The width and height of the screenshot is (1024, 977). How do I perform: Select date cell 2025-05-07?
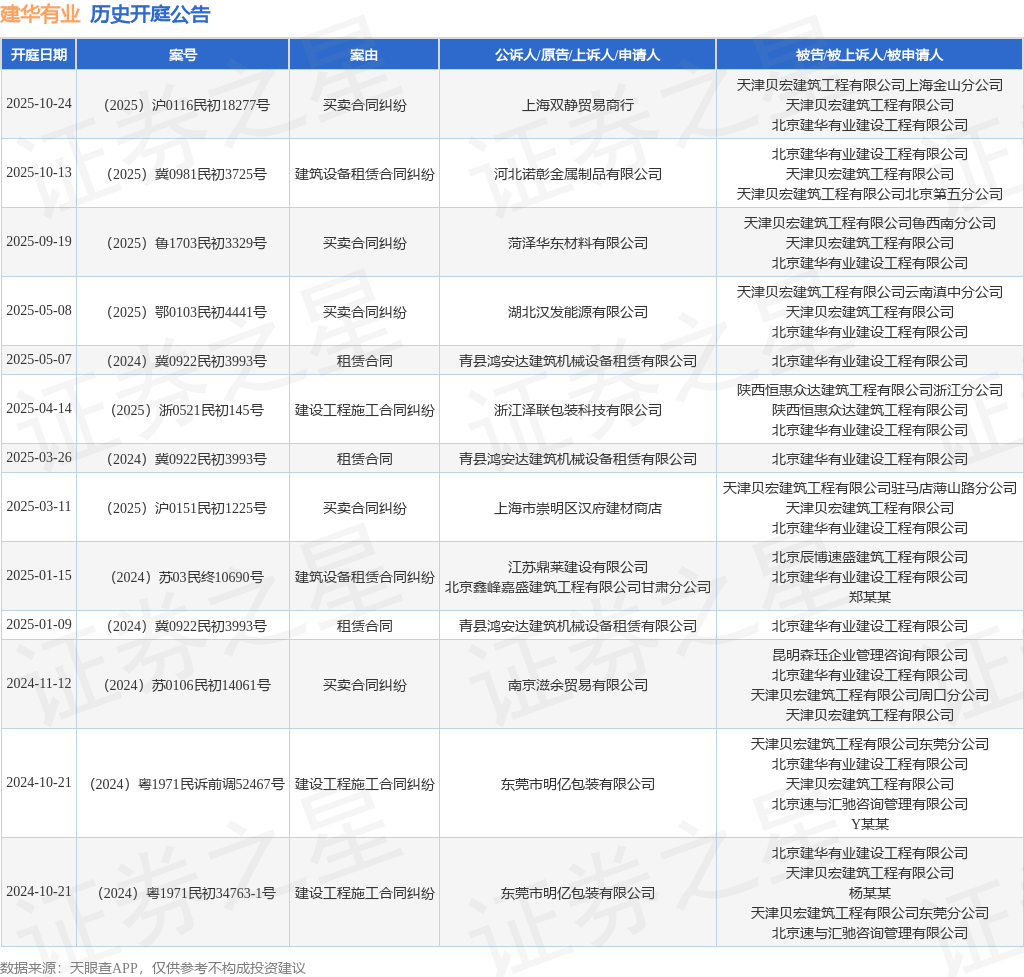[39, 360]
